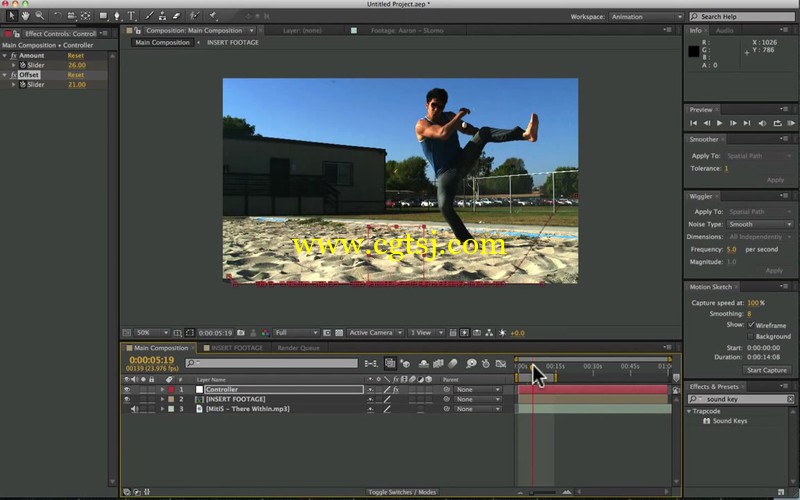Select the Zoom magnifier tool
The image size is (800, 500).
click(x=40, y=16)
